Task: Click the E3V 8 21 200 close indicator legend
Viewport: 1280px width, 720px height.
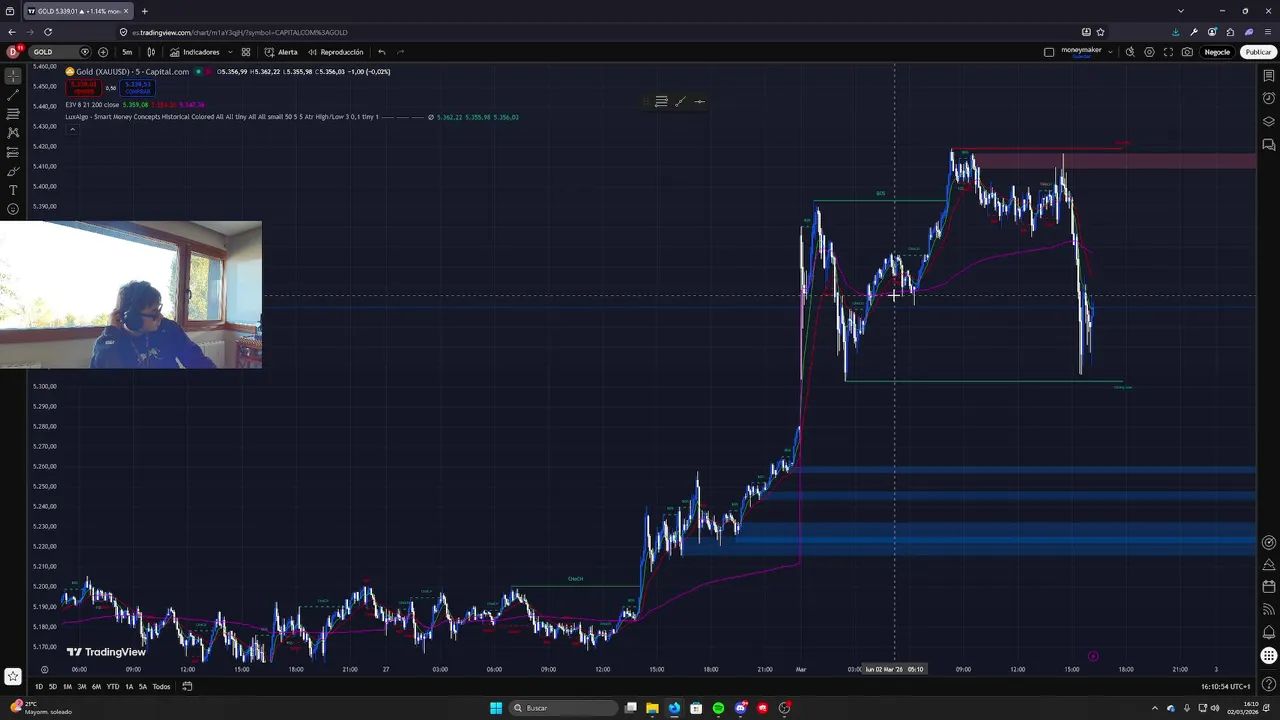Action: [92, 104]
